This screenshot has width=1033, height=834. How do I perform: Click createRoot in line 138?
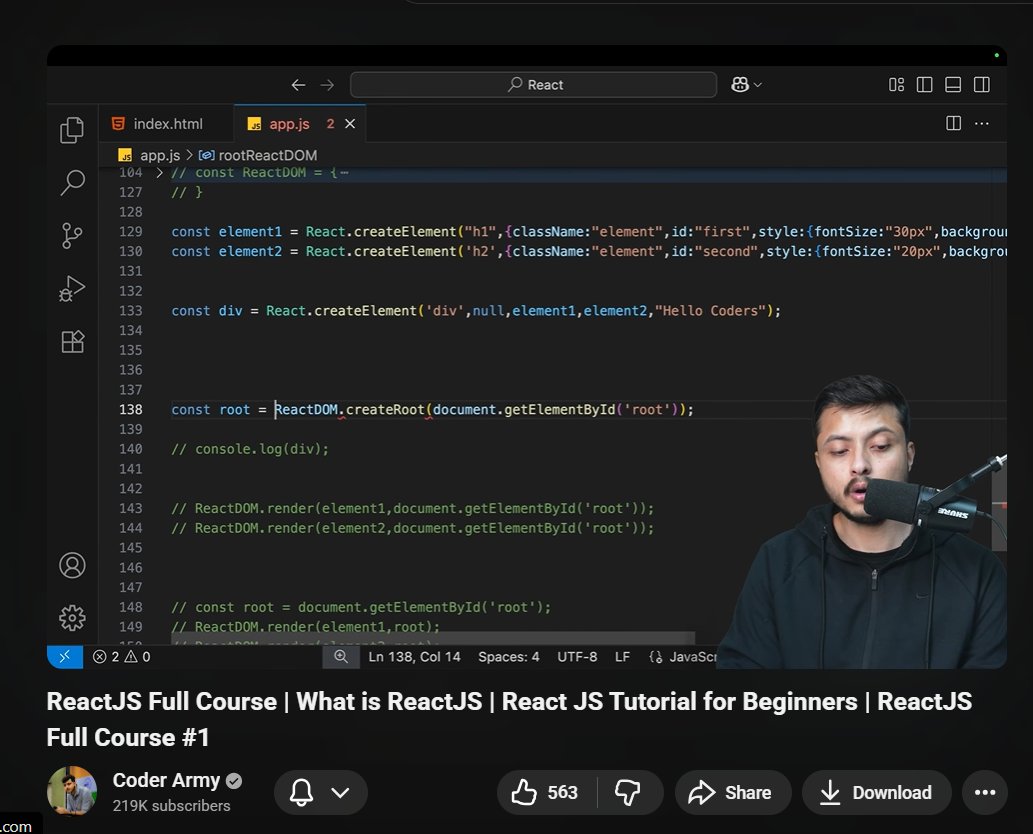pyautogui.click(x=385, y=409)
